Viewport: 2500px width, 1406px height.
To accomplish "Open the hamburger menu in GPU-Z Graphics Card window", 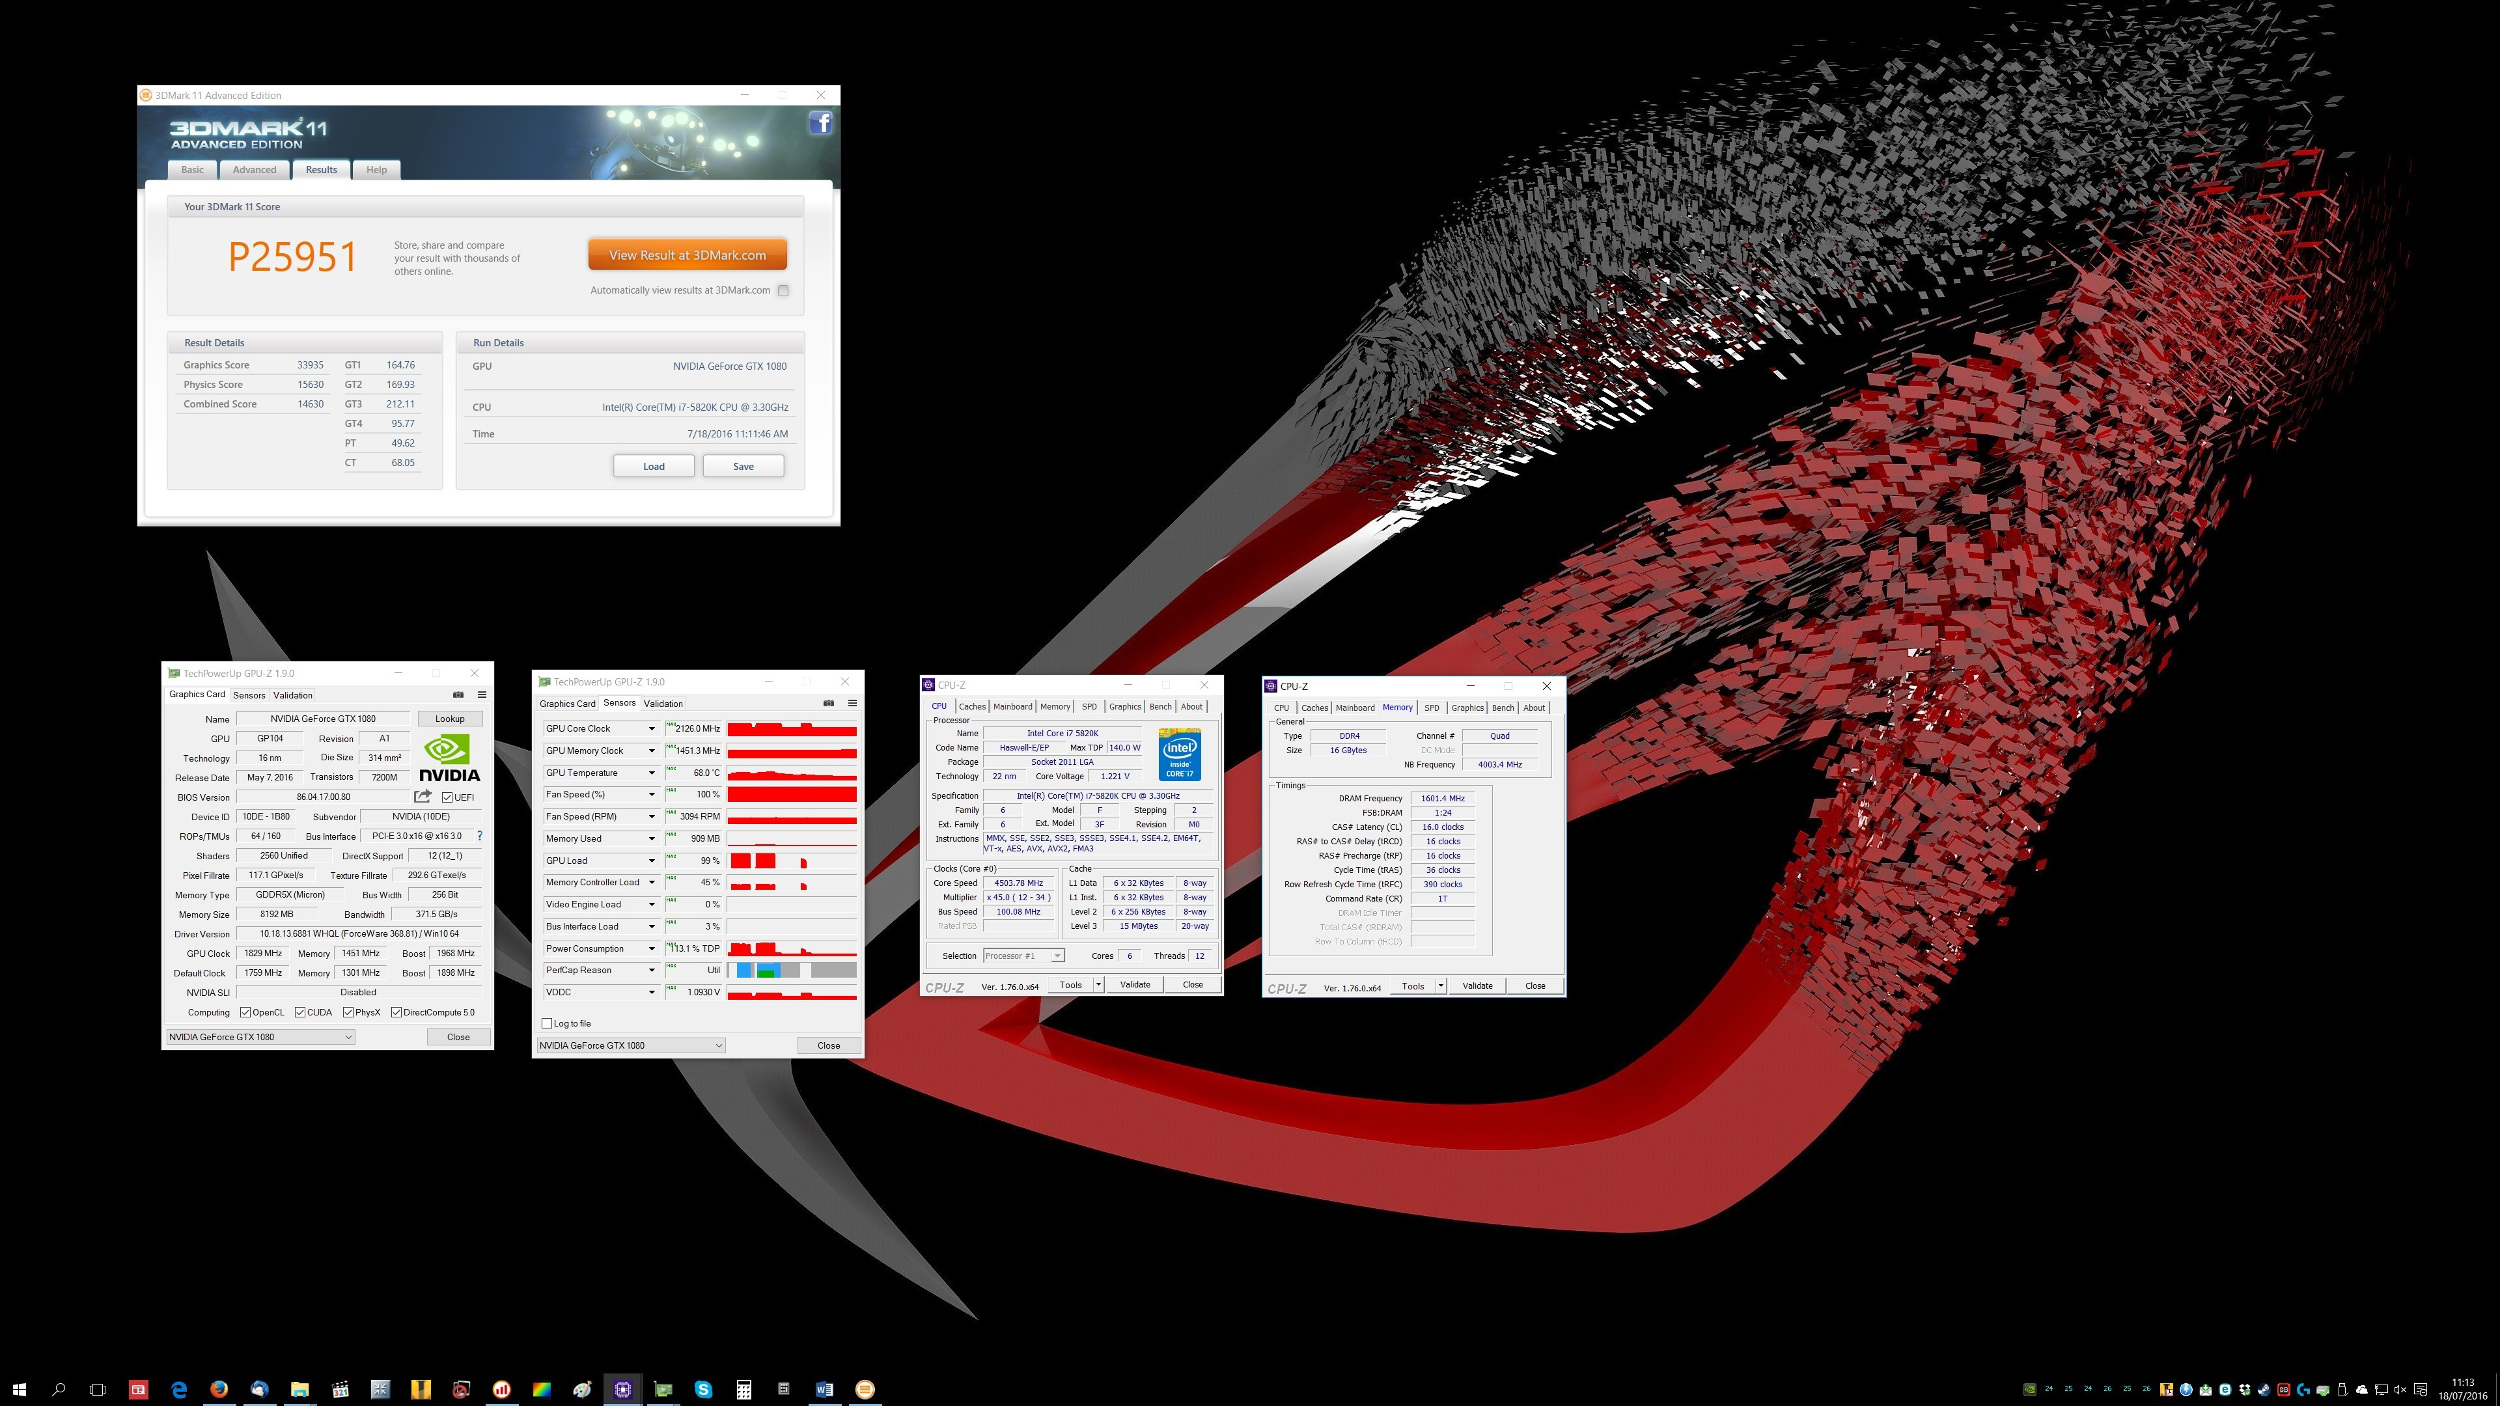I will [x=482, y=694].
